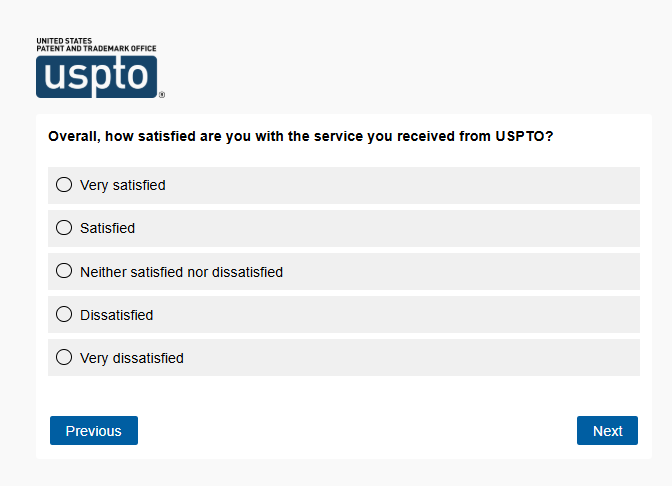This screenshot has height=486, width=672.
Task: Click the 'Satisfied' option label text
Action: (x=107, y=228)
